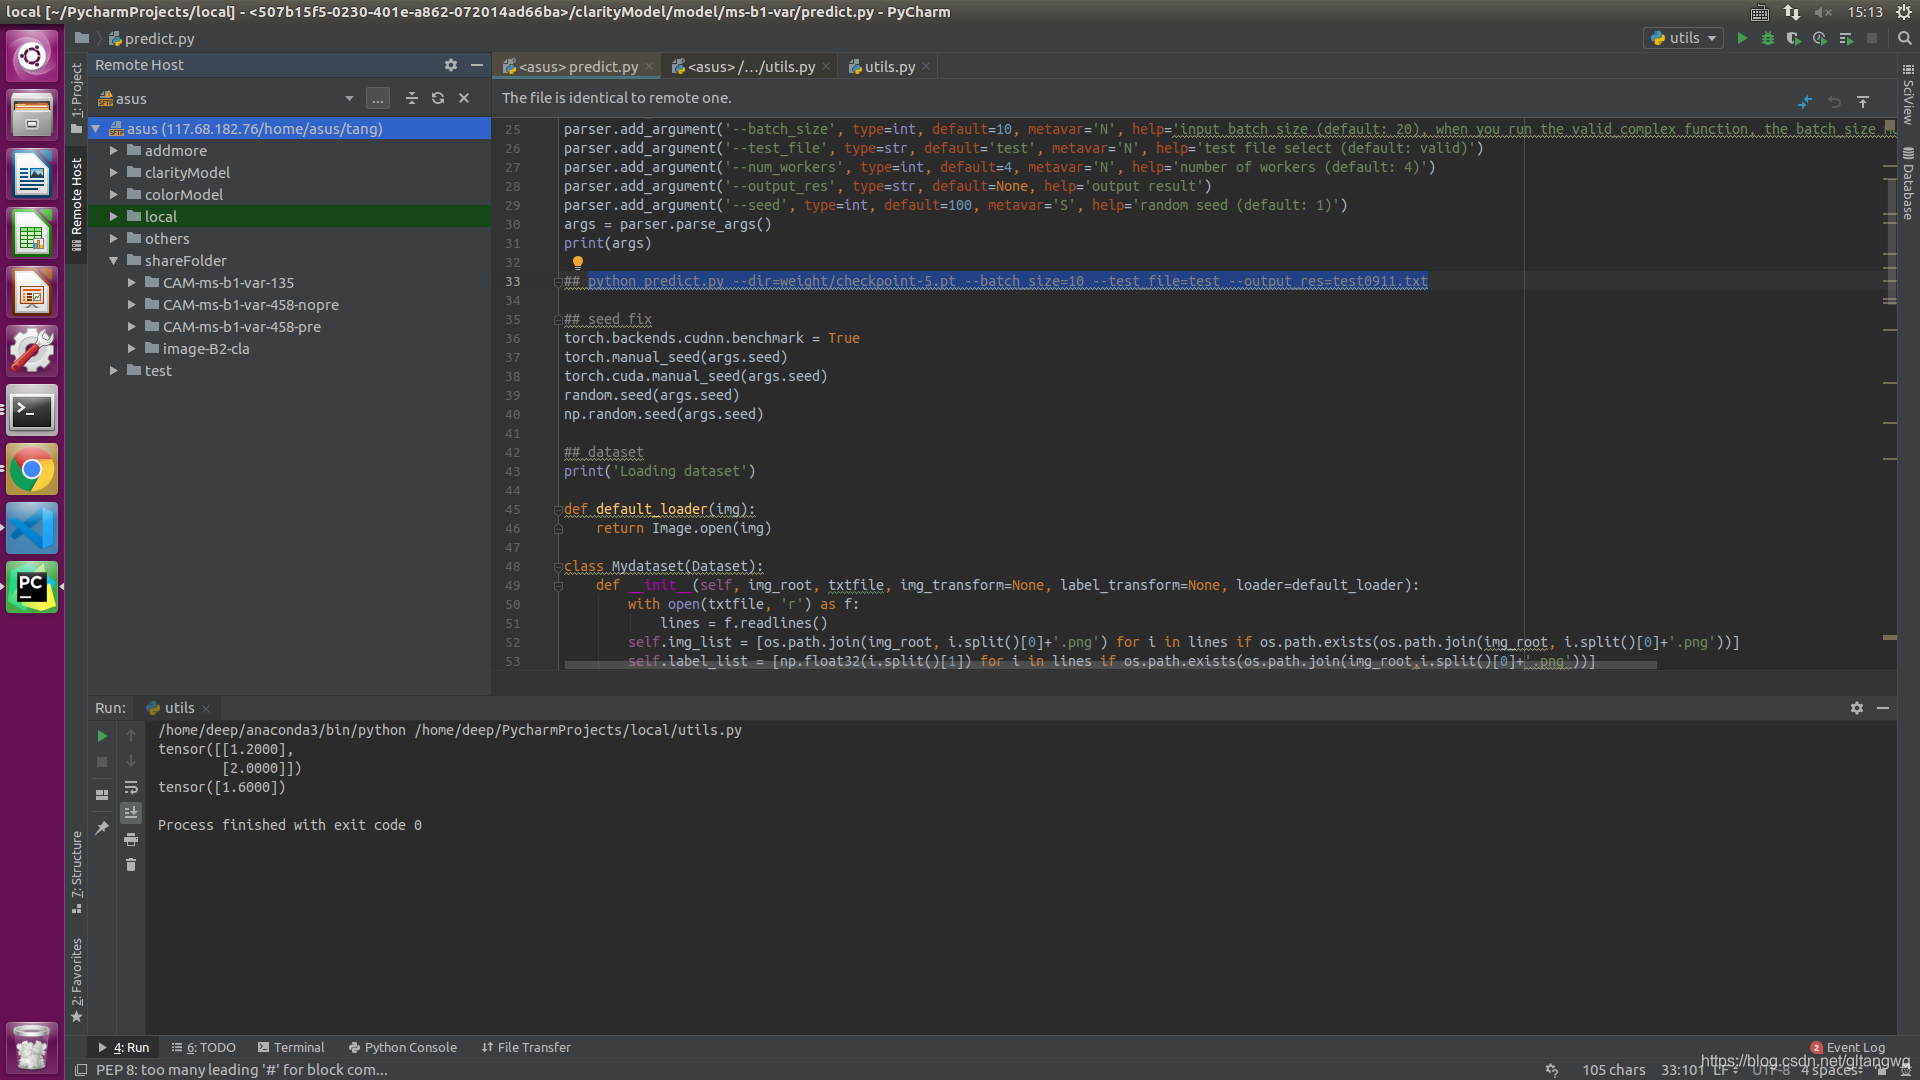The width and height of the screenshot is (1920, 1080).
Task: Click the ellipsis button to configure servers
Action: coord(378,98)
